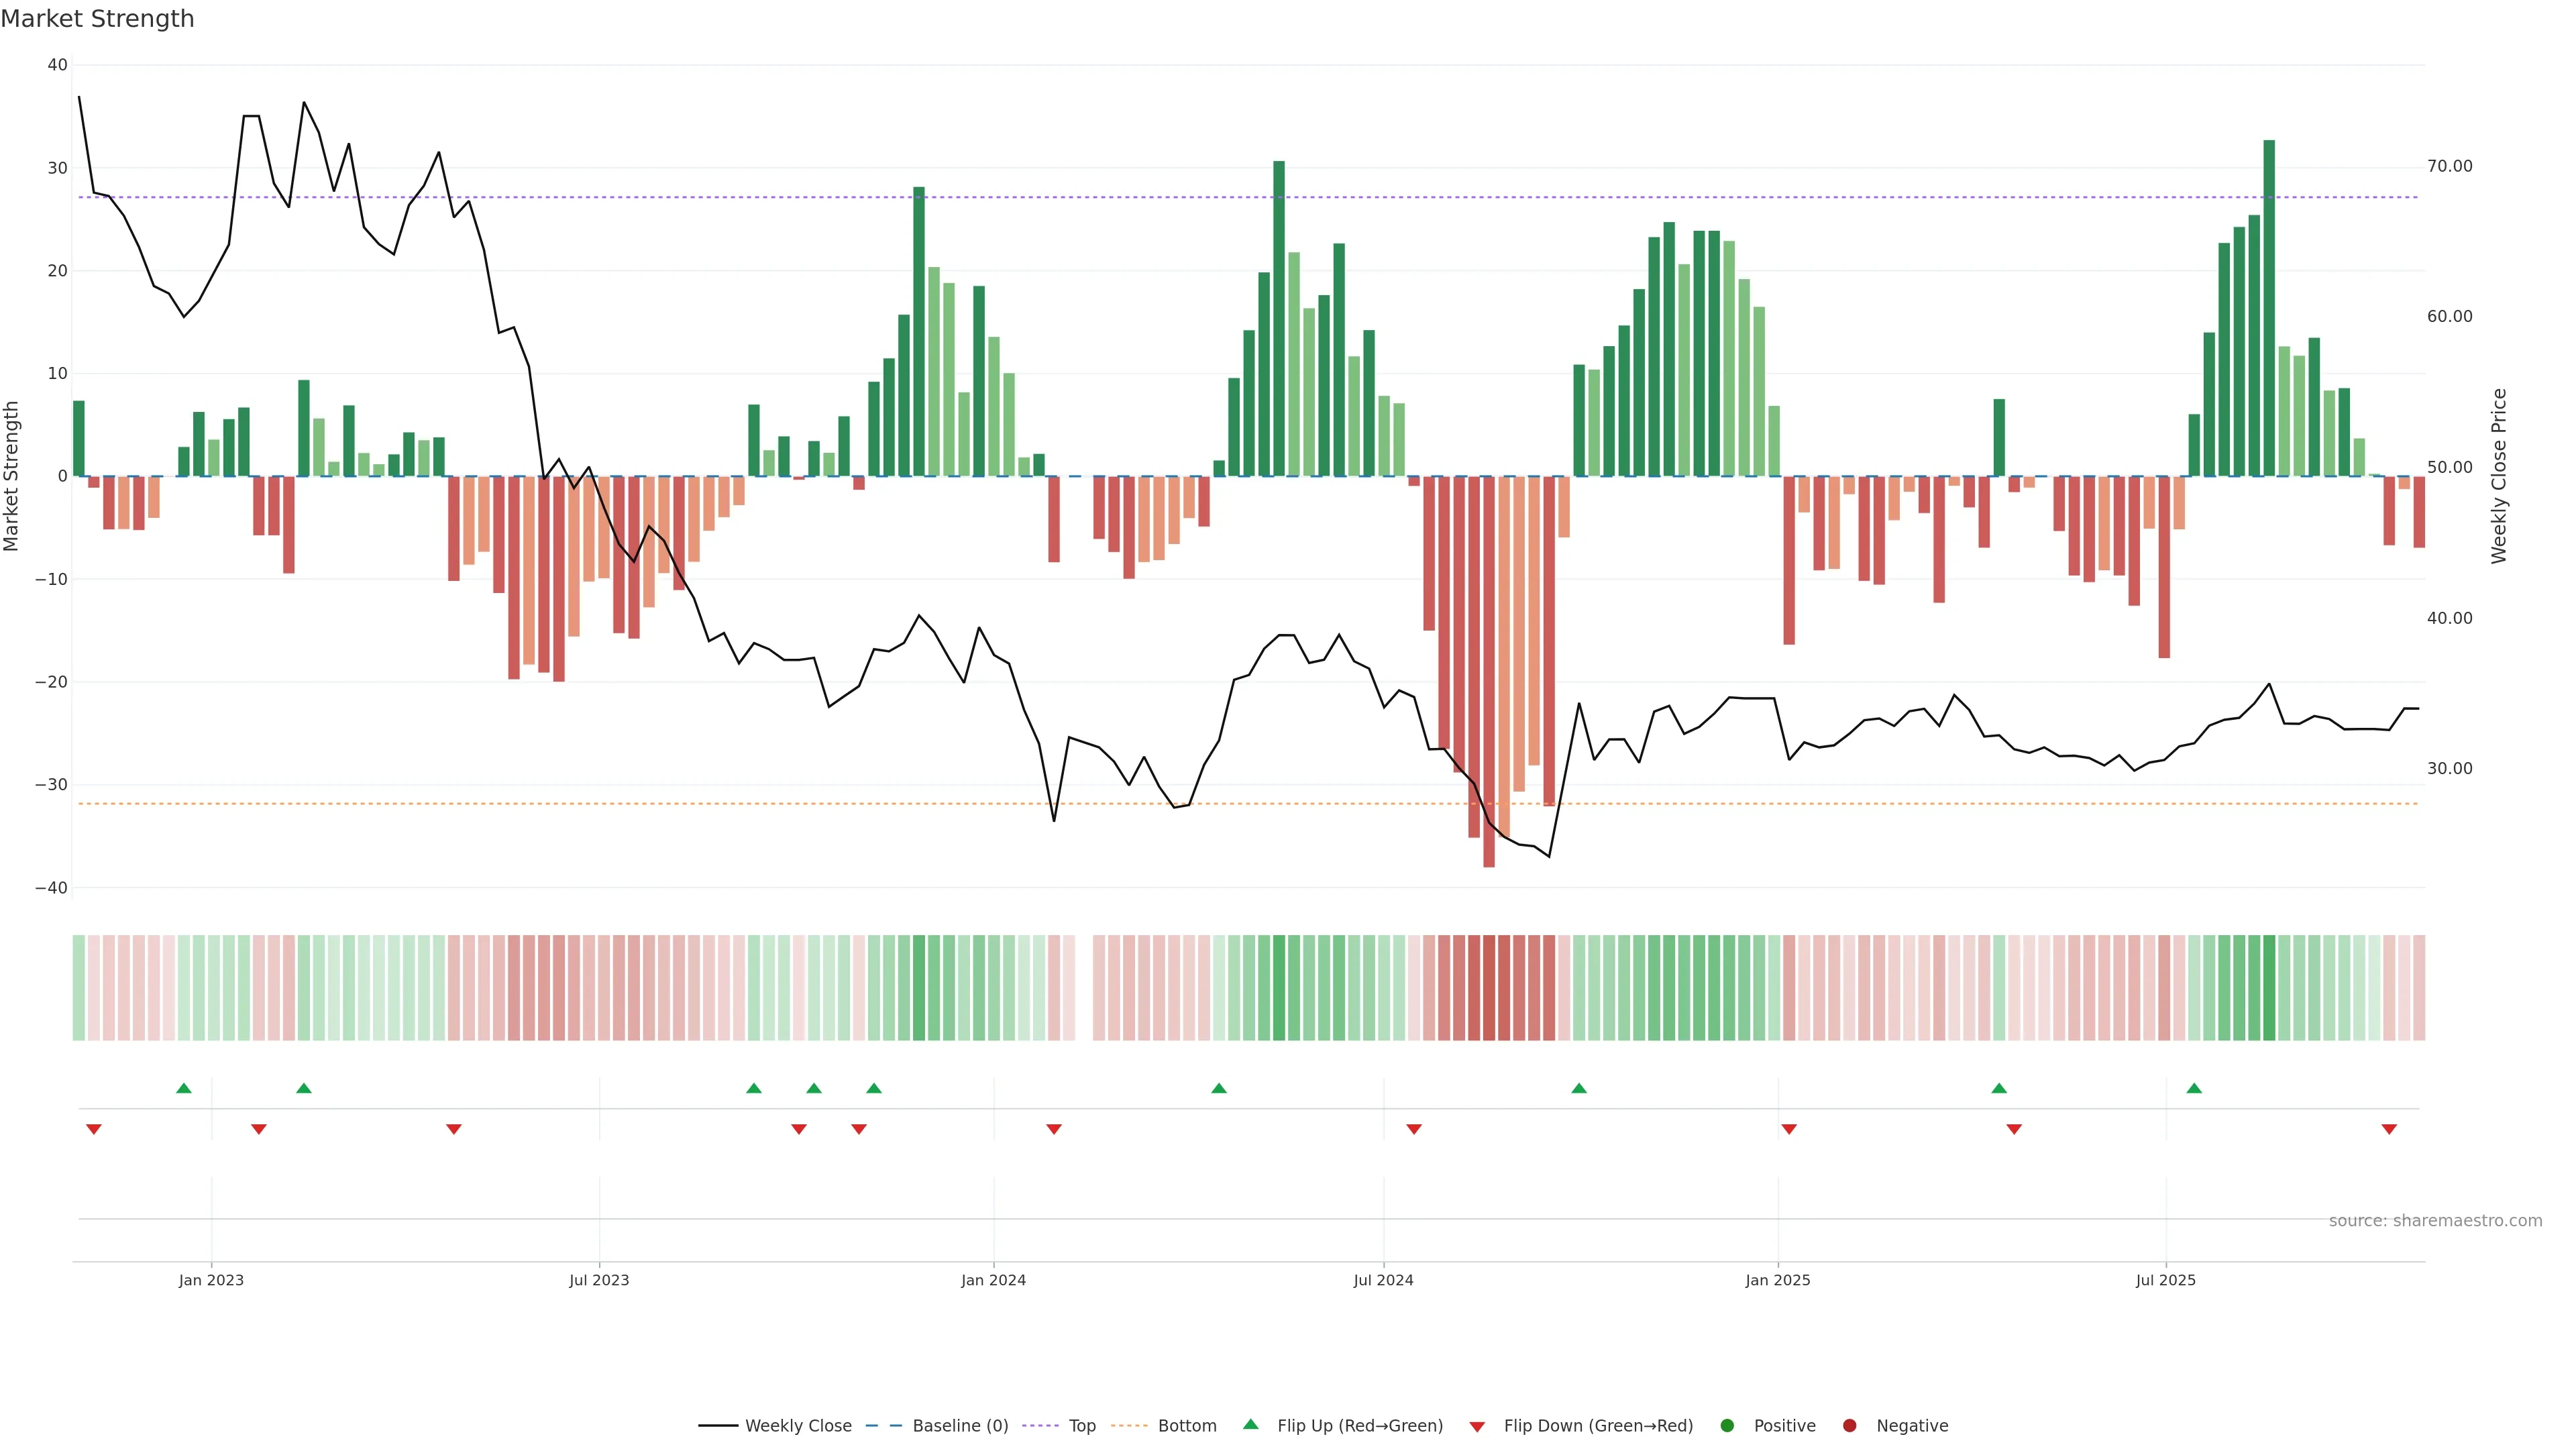Click the Jan 2024 x-axis label

(x=993, y=1280)
